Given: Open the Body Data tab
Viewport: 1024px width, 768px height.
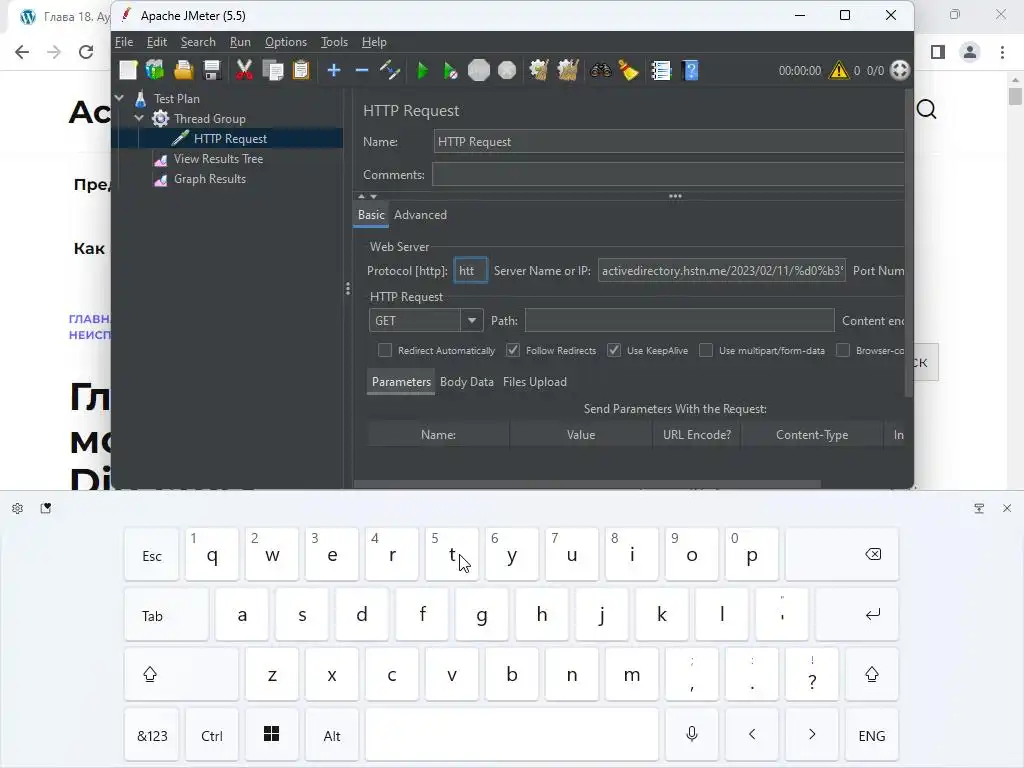Looking at the screenshot, I should click(466, 382).
